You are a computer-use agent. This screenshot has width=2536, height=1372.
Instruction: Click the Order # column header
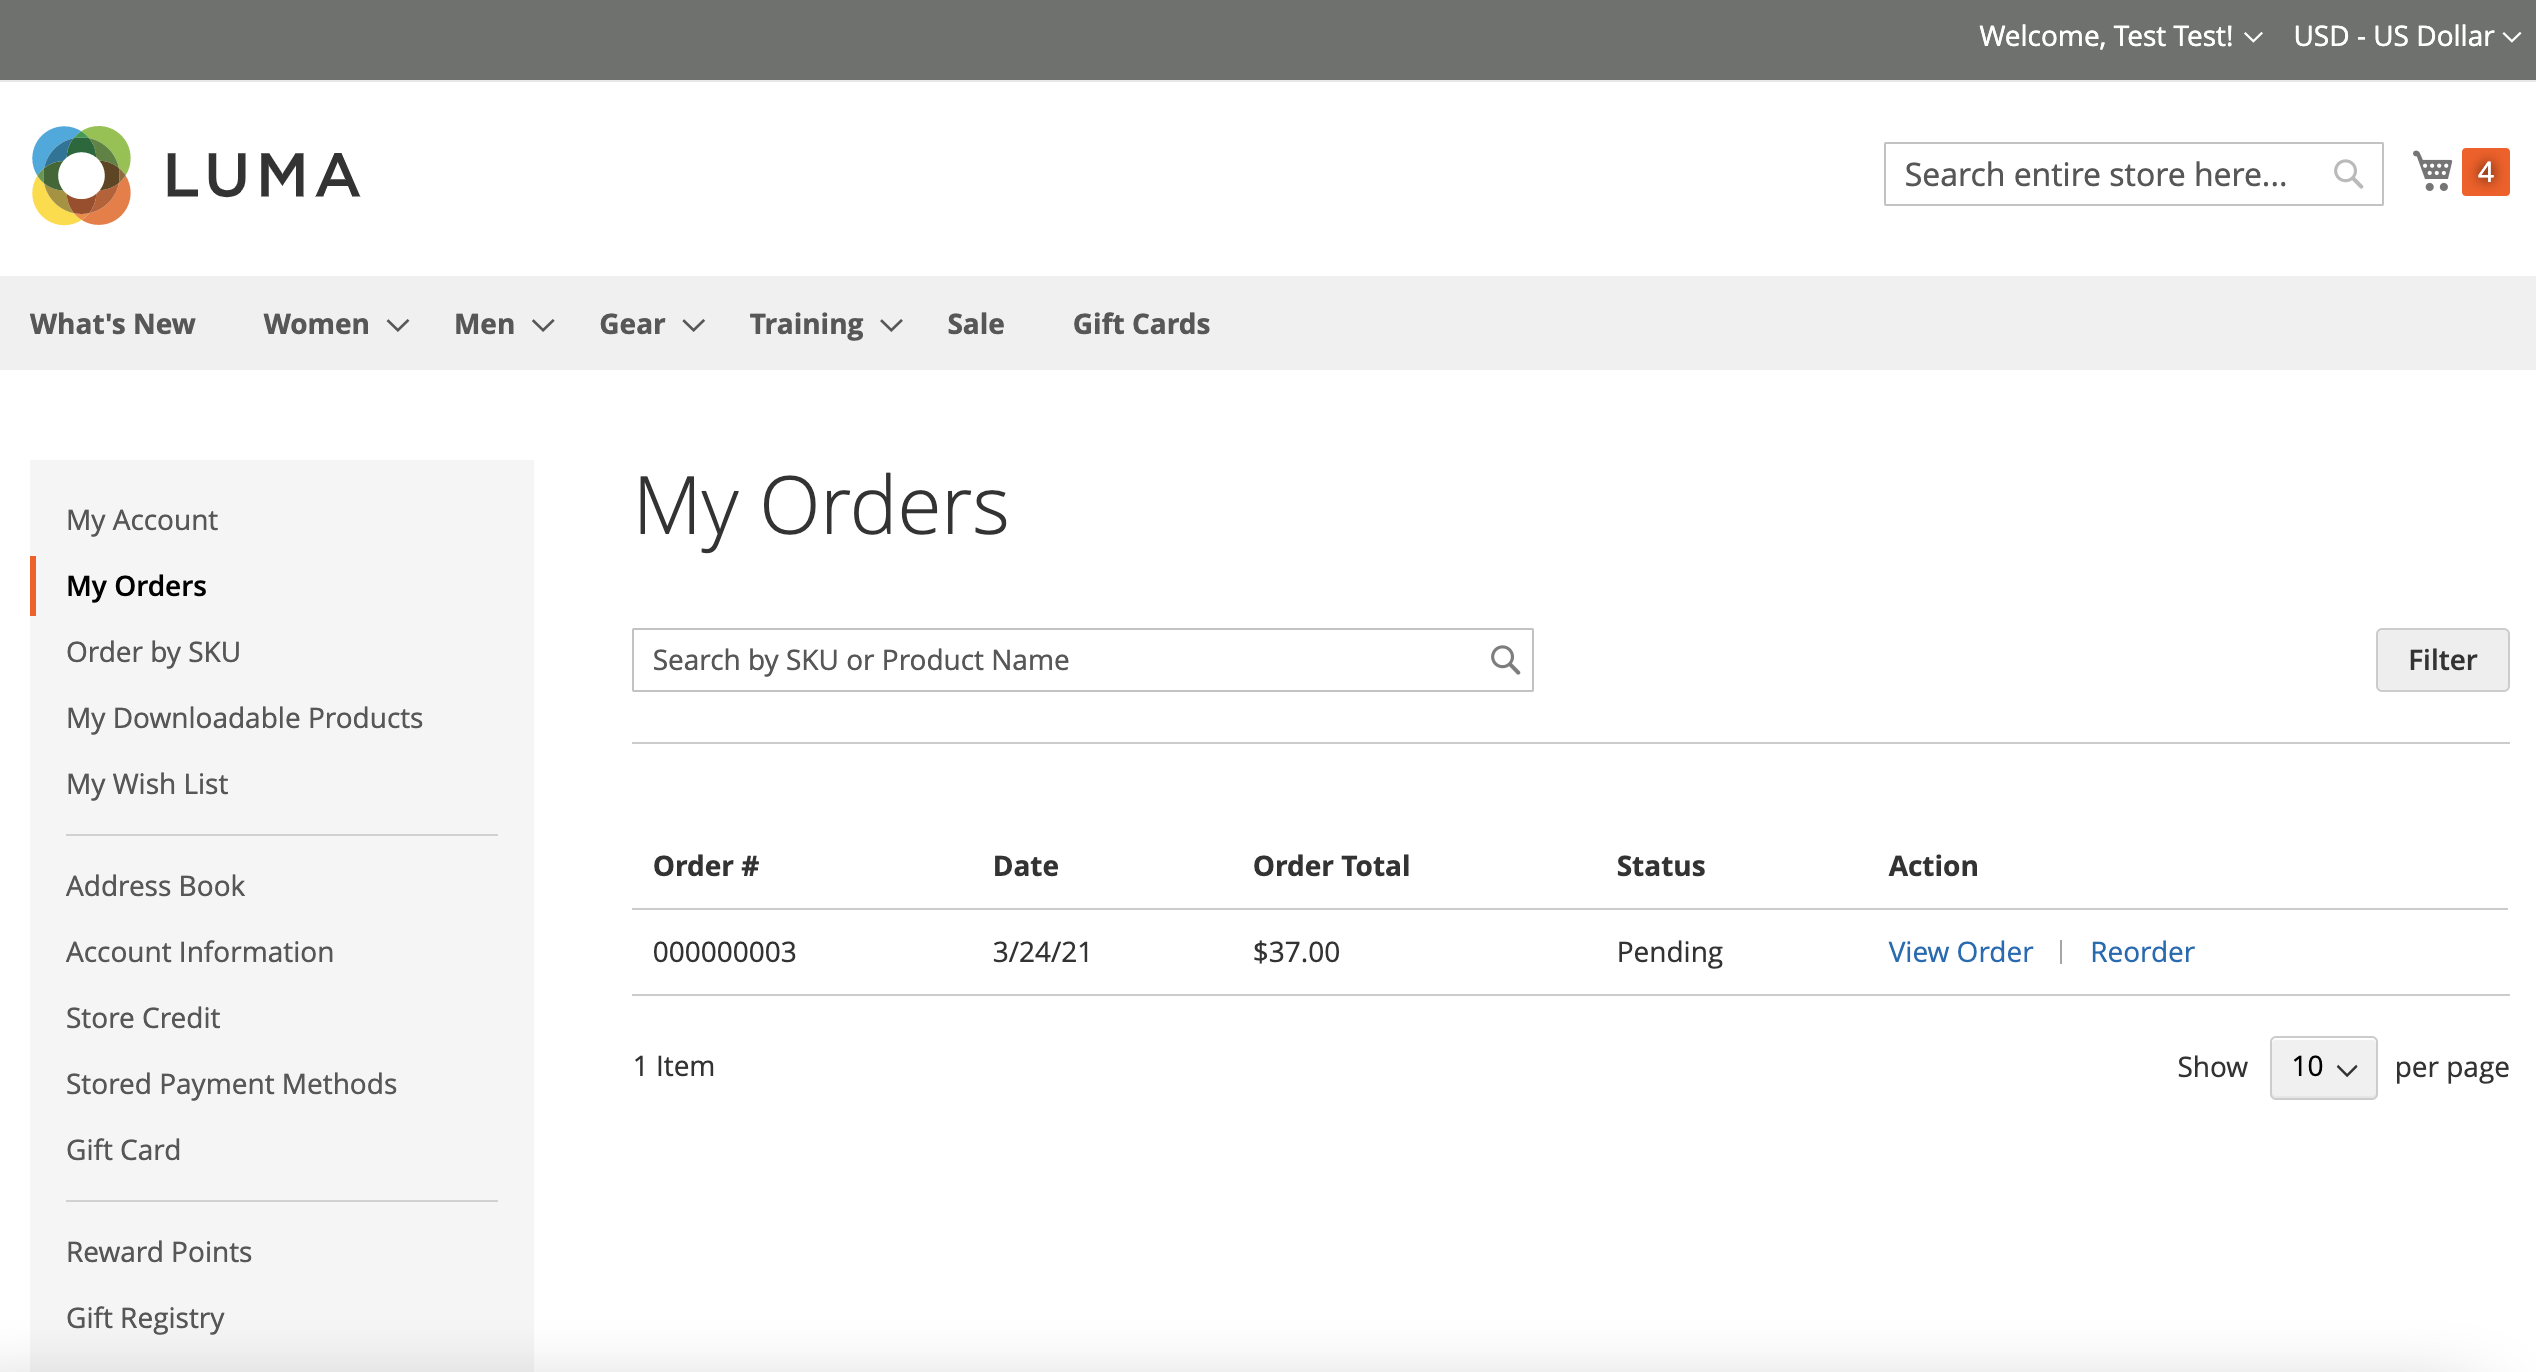click(x=706, y=866)
